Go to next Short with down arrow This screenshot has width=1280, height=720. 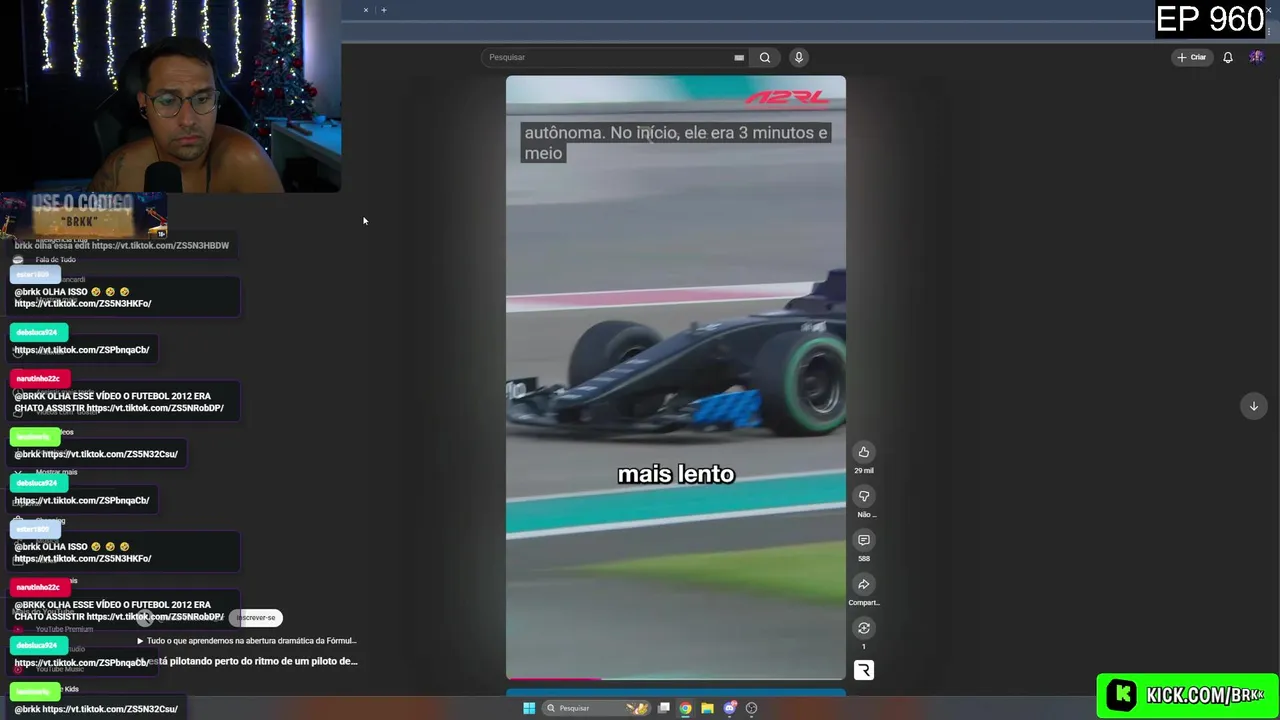coord(1254,406)
